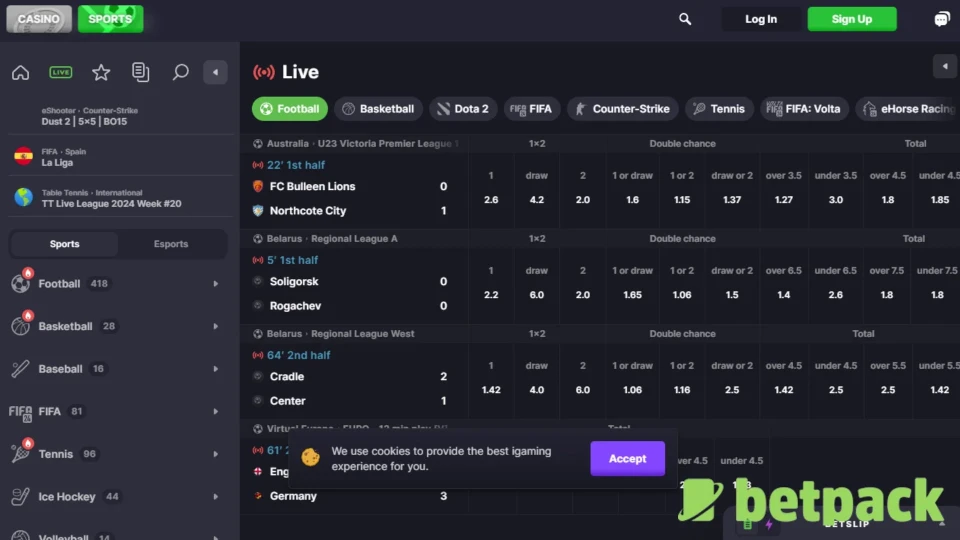Select Tennis racket icon in sidebar

(x=20, y=454)
